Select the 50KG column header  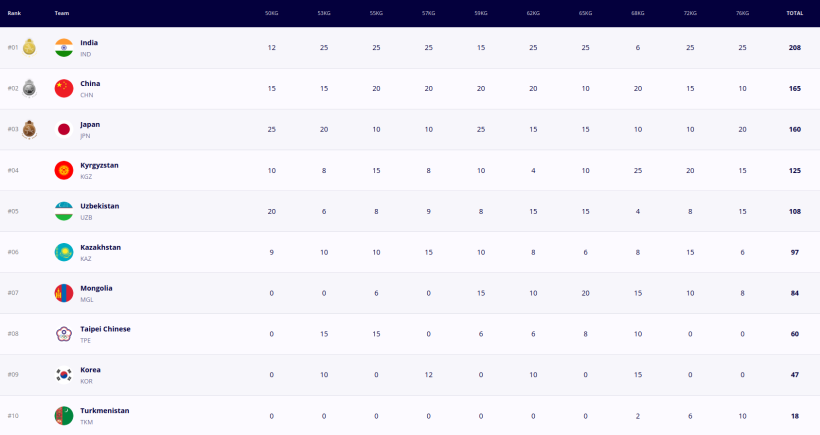(271, 13)
